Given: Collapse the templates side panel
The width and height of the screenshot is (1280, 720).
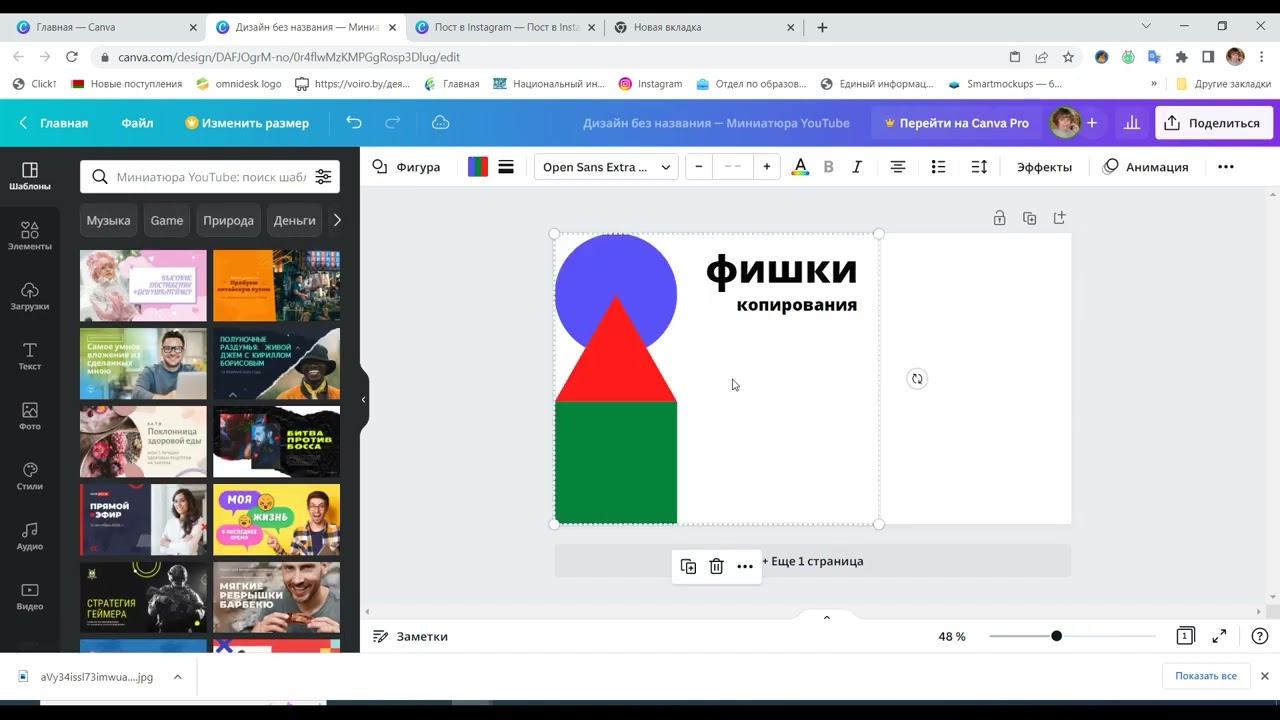Looking at the screenshot, I should point(363,400).
